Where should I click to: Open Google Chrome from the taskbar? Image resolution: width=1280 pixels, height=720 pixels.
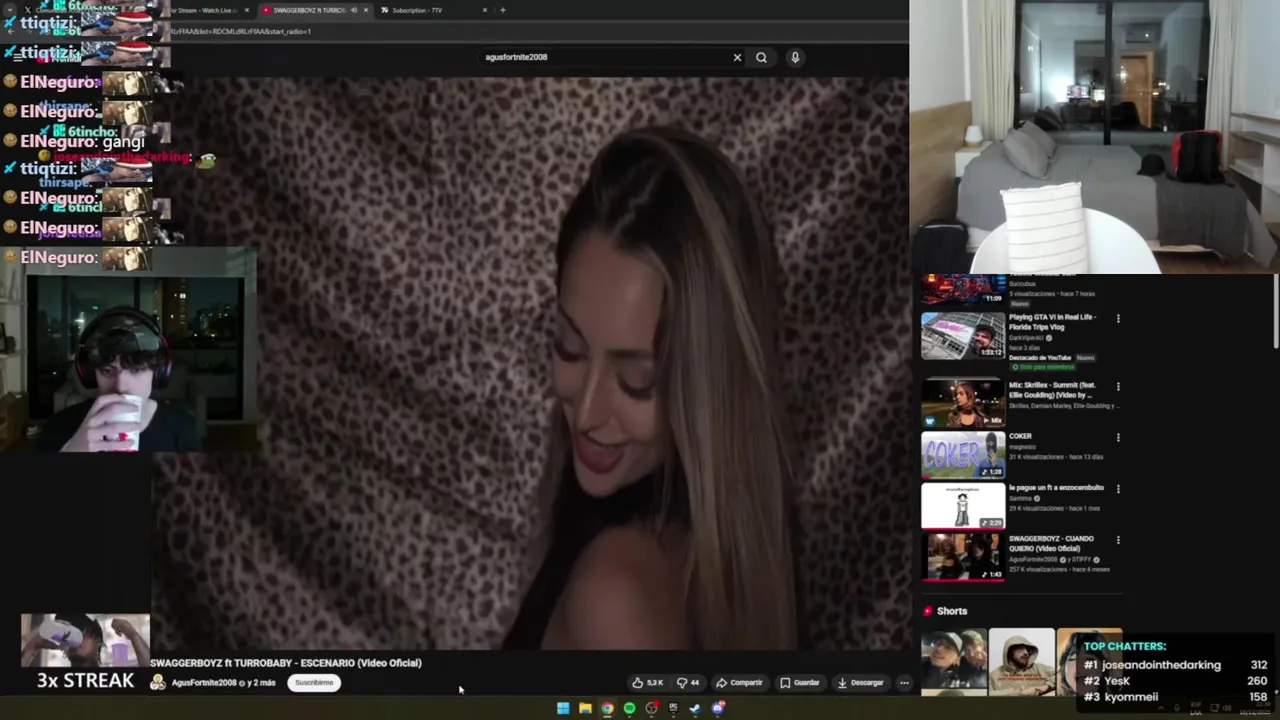(x=607, y=709)
